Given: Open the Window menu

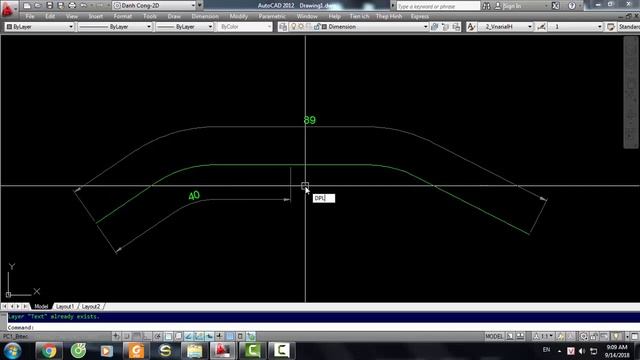Looking at the screenshot, I should tap(307, 16).
